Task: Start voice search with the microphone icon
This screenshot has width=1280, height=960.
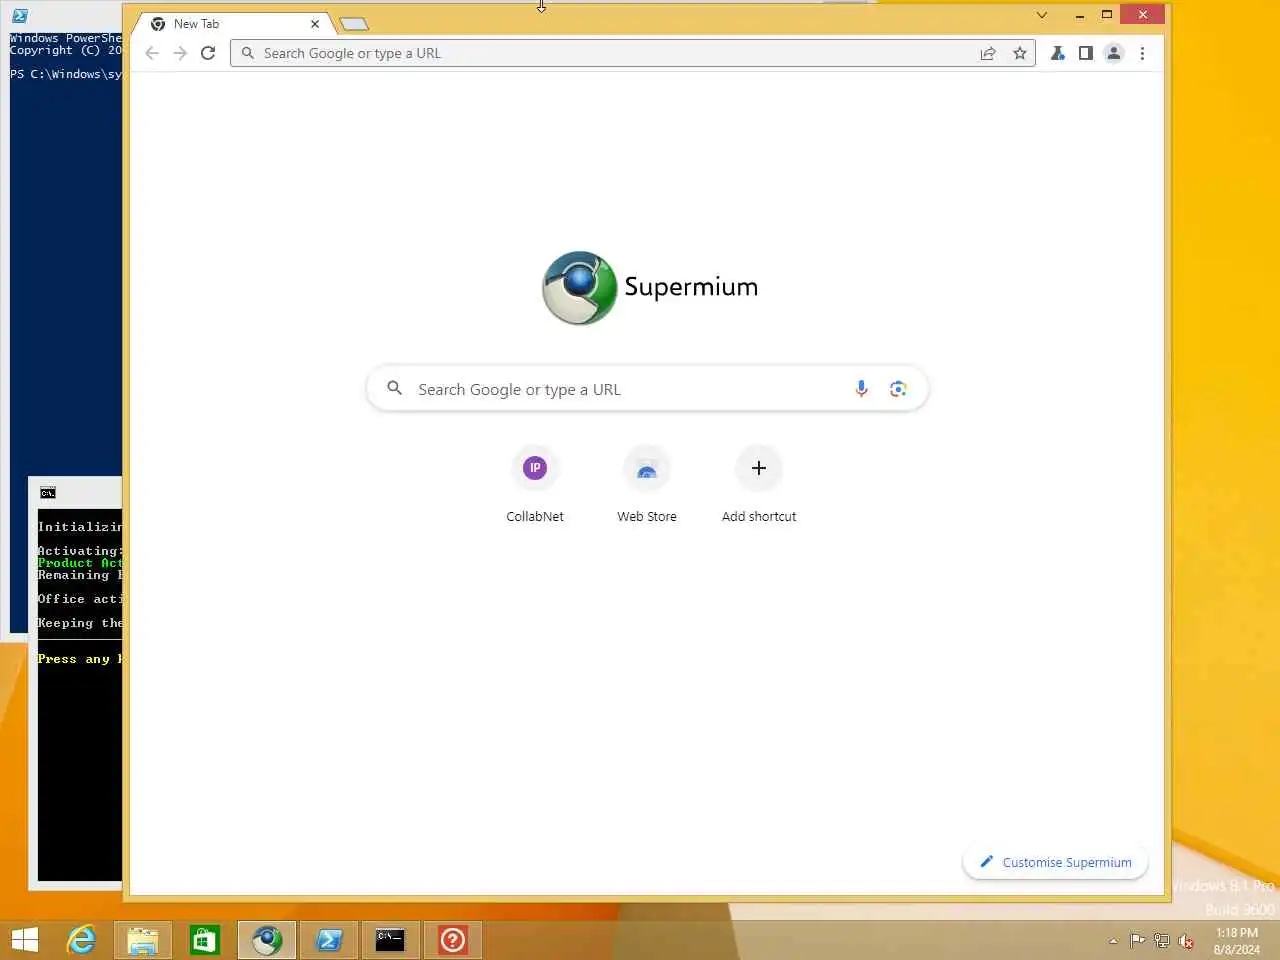Action: click(861, 389)
